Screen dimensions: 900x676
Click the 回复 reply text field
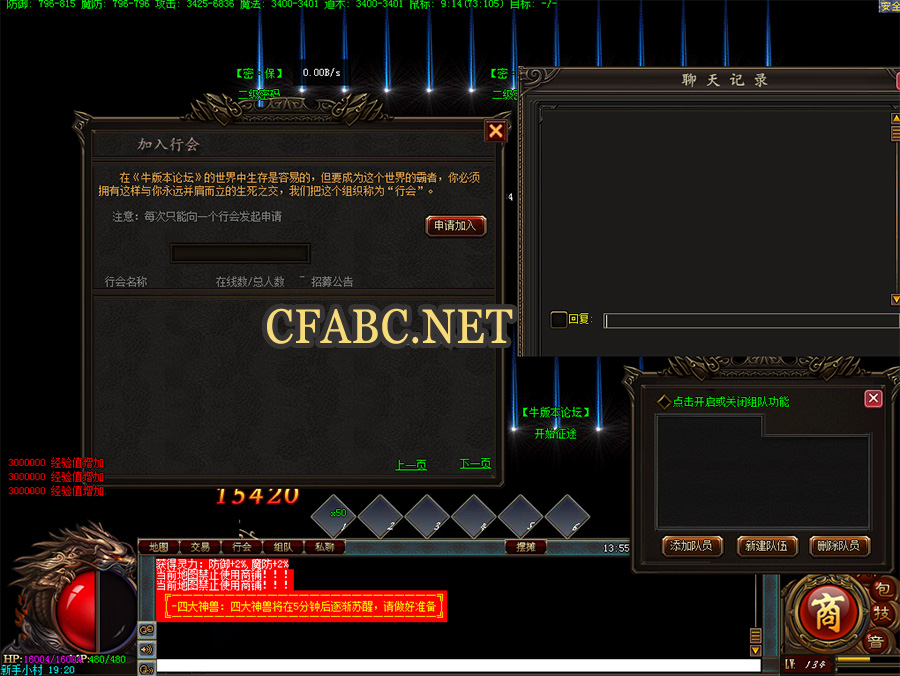tap(751, 320)
